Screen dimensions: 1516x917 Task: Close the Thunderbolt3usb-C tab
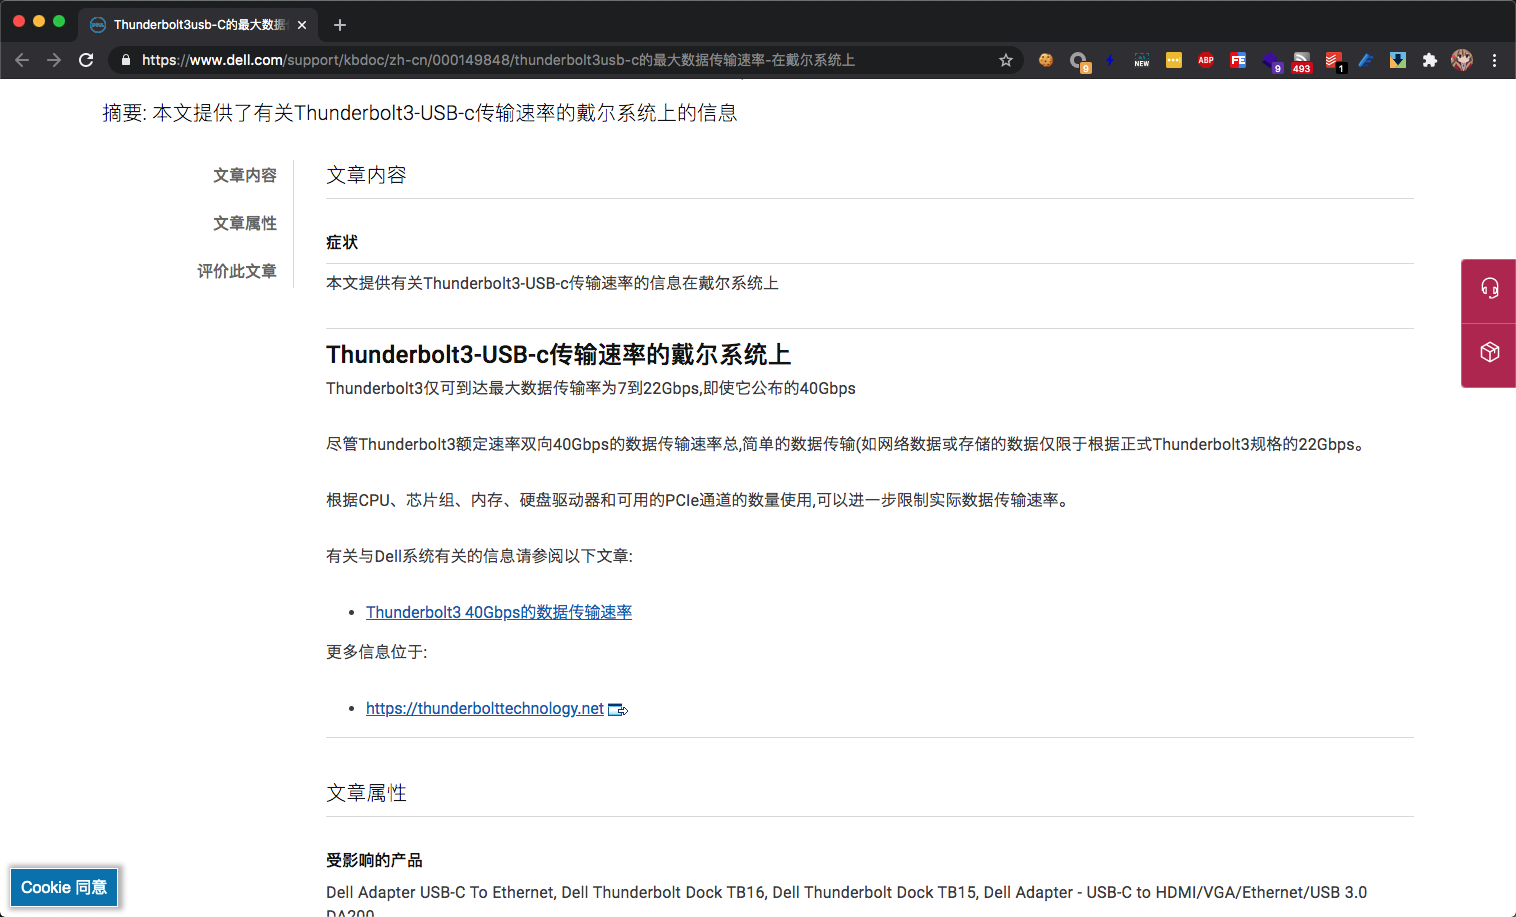302,25
